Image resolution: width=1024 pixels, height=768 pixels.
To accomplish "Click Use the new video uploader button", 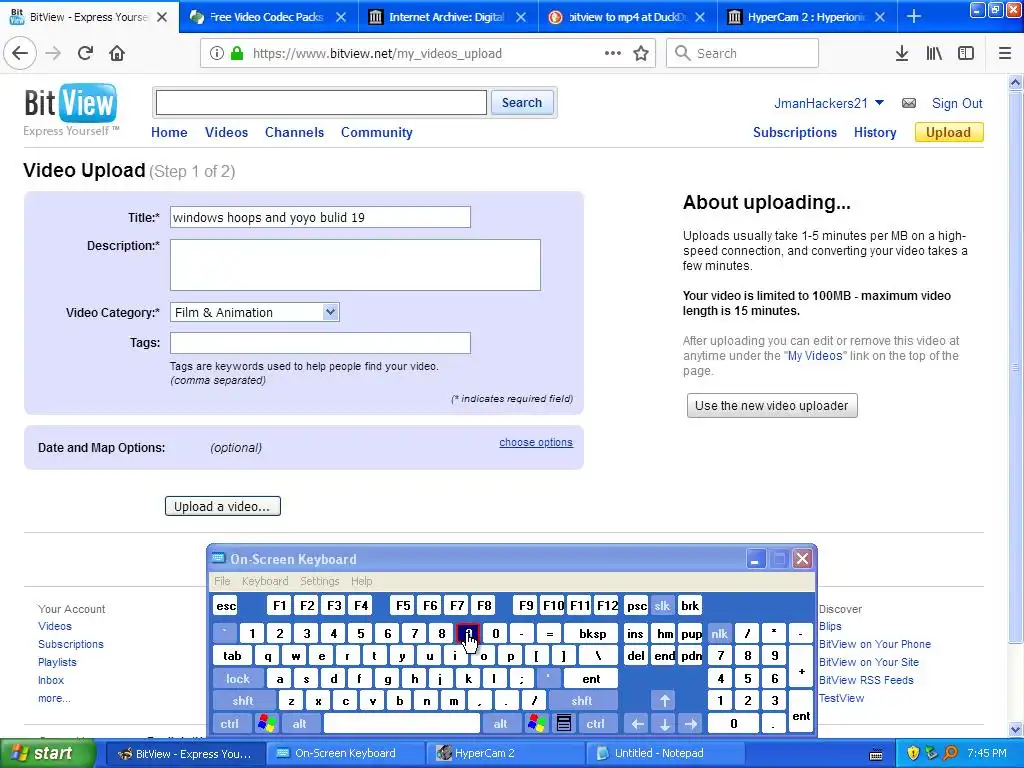I will coord(771,406).
